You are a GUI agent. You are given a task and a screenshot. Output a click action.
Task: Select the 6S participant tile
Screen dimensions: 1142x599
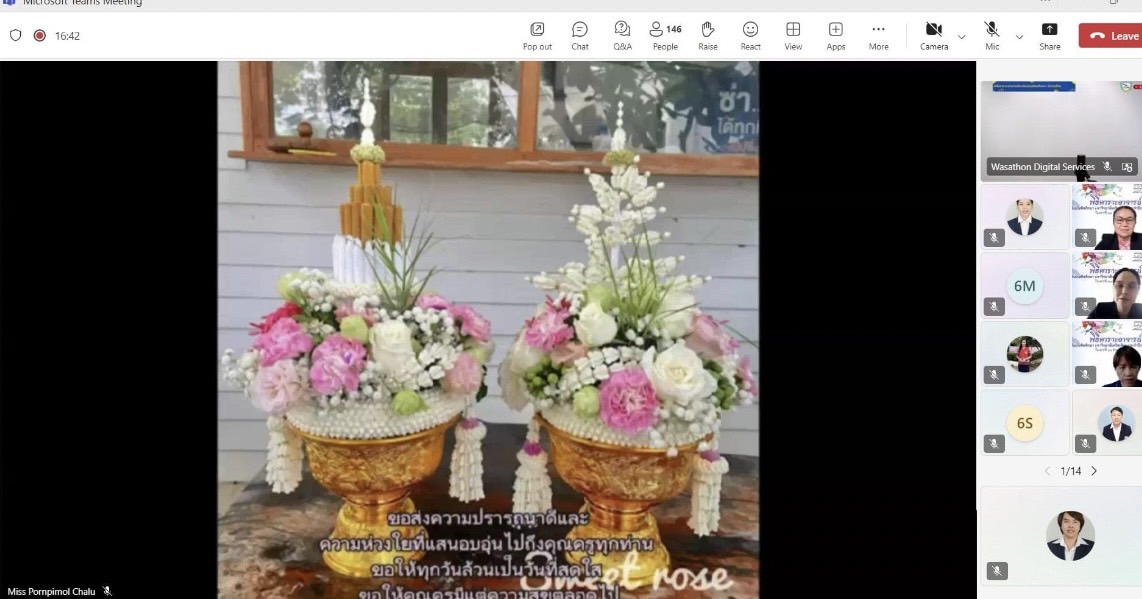1025,423
